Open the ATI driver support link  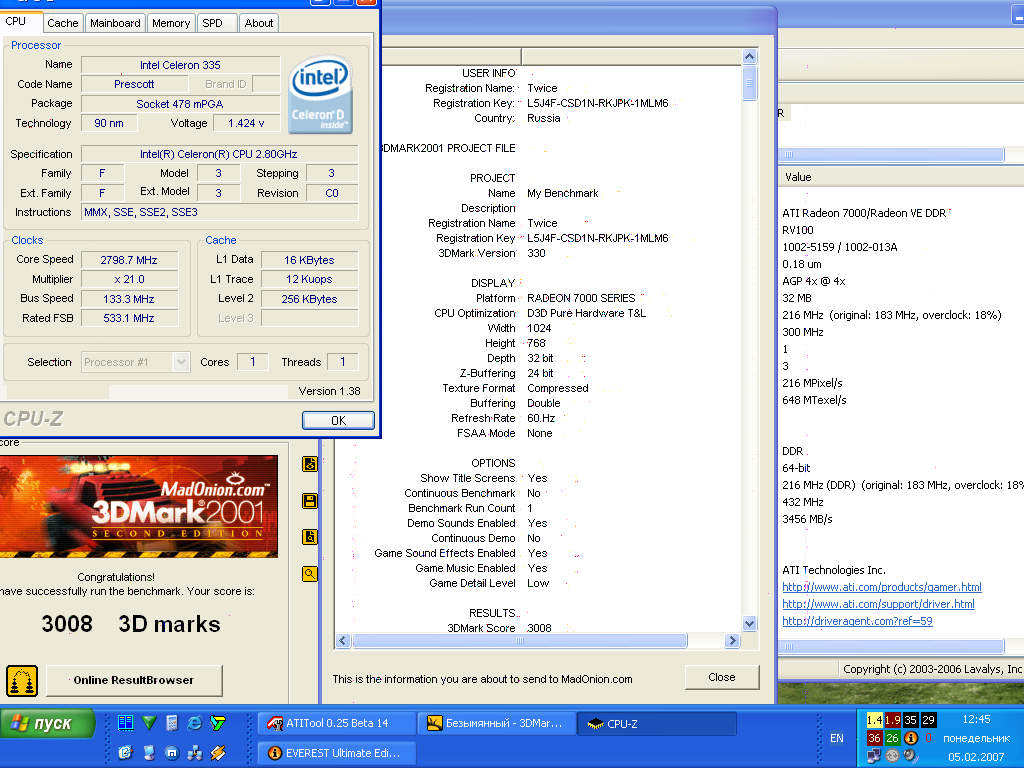pos(878,604)
